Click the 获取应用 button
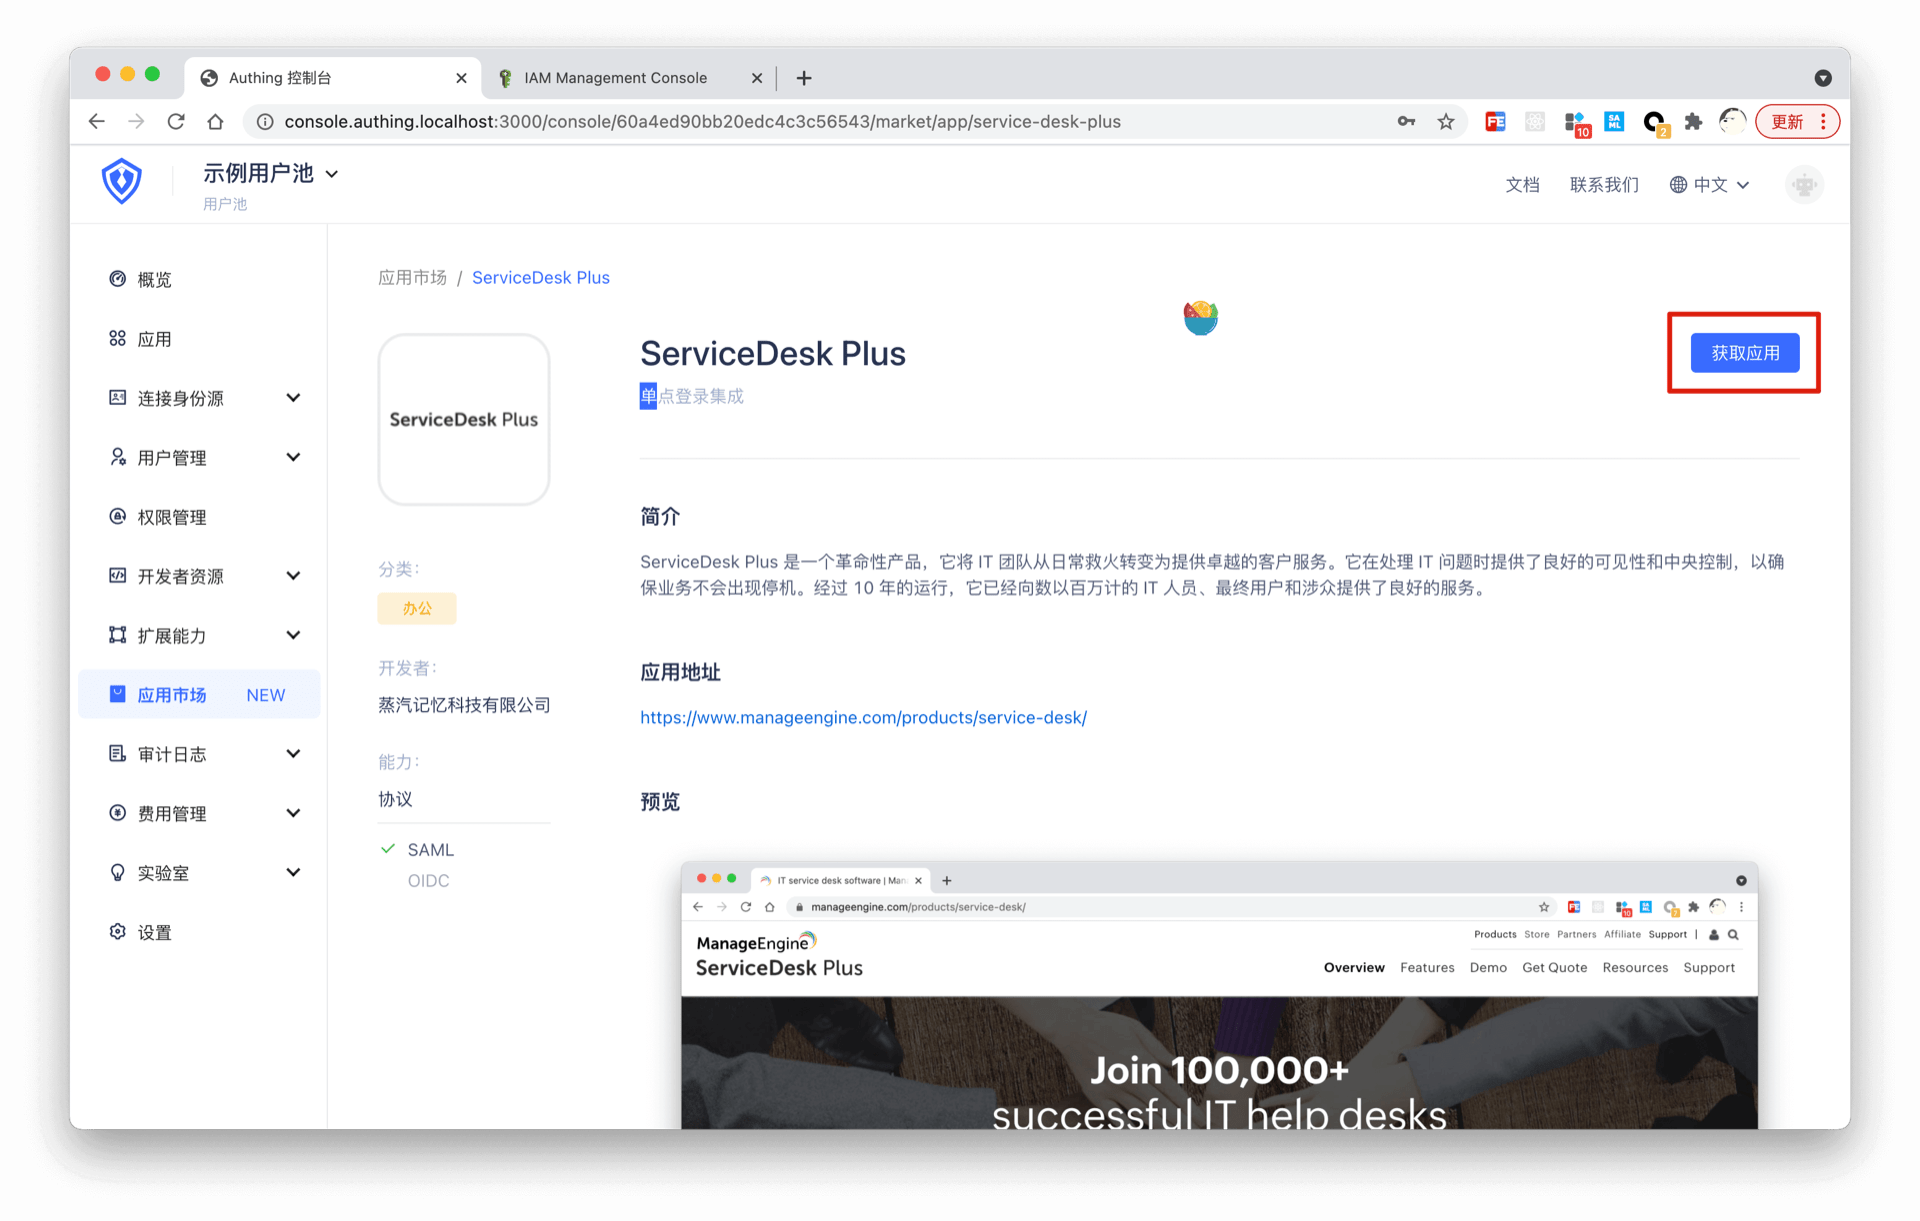This screenshot has height=1221, width=1920. point(1744,353)
